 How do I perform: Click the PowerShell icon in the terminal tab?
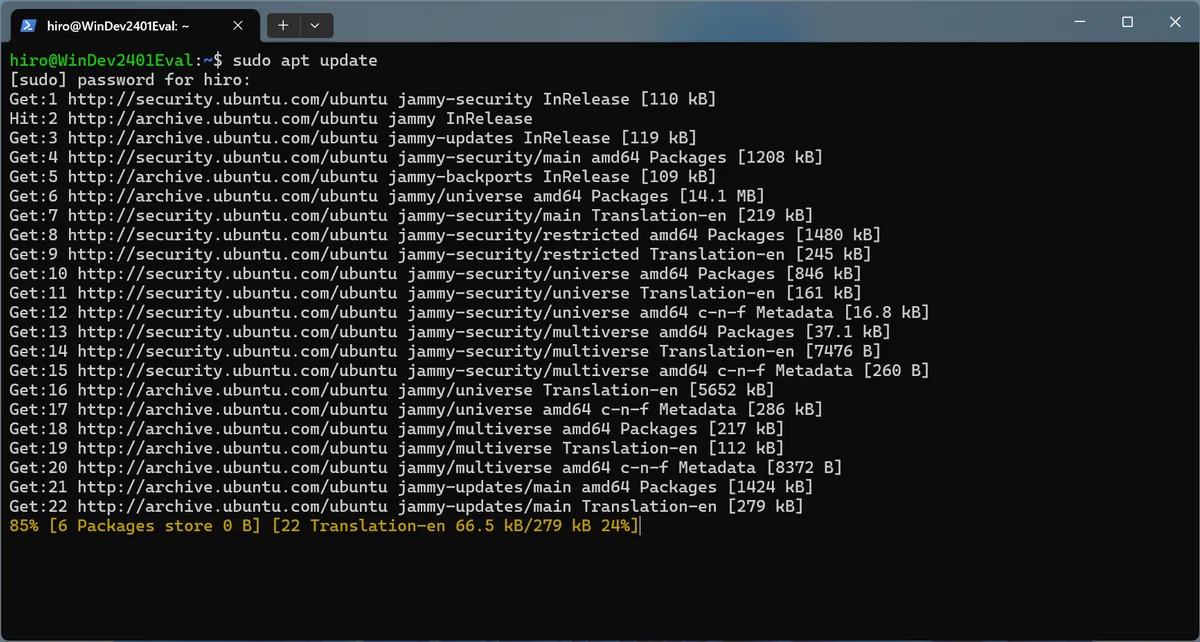pos(29,24)
